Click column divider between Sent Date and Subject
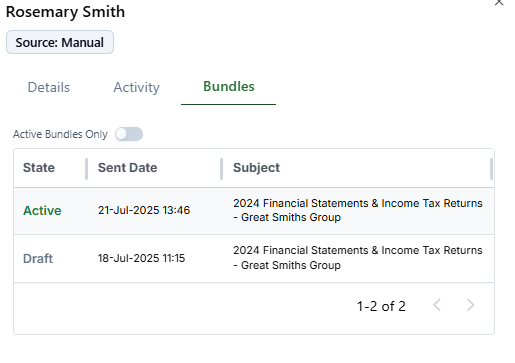This screenshot has height=363, width=515. (221, 169)
